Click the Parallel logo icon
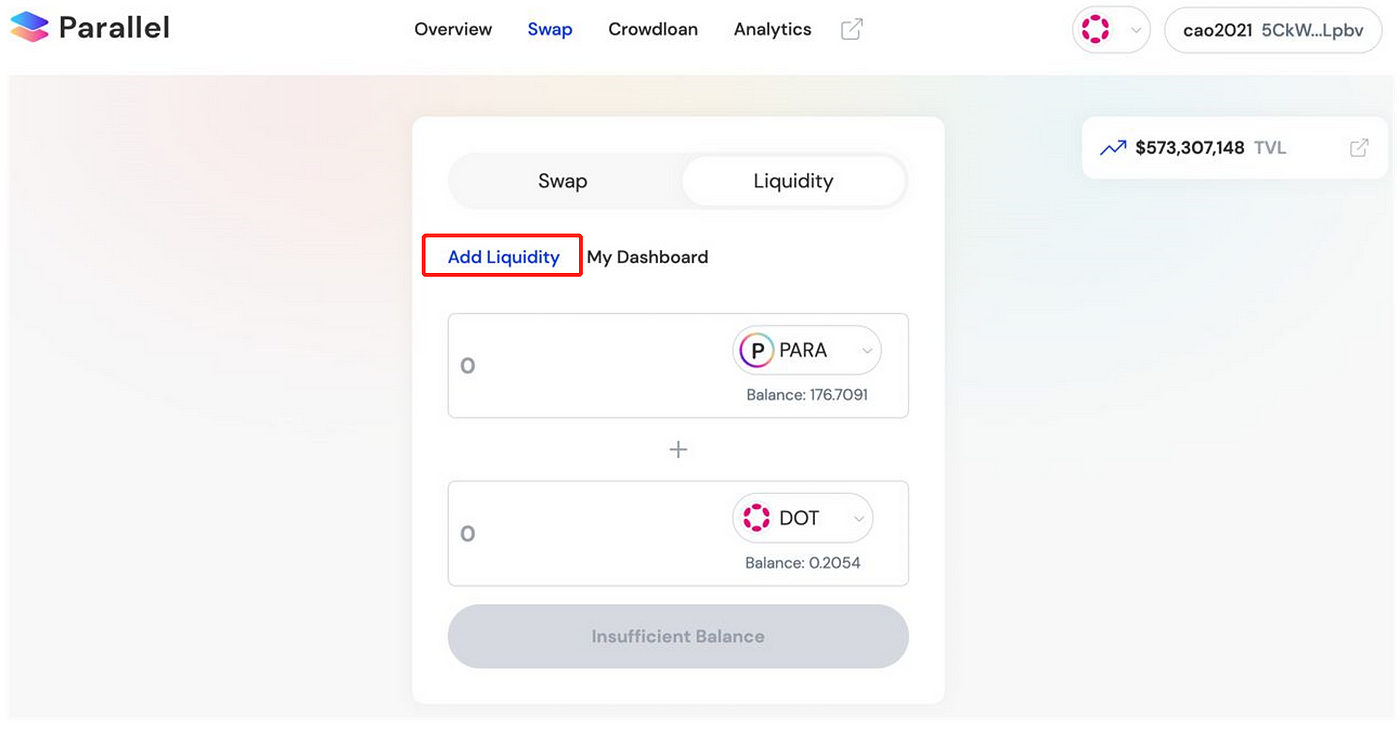 [29, 27]
